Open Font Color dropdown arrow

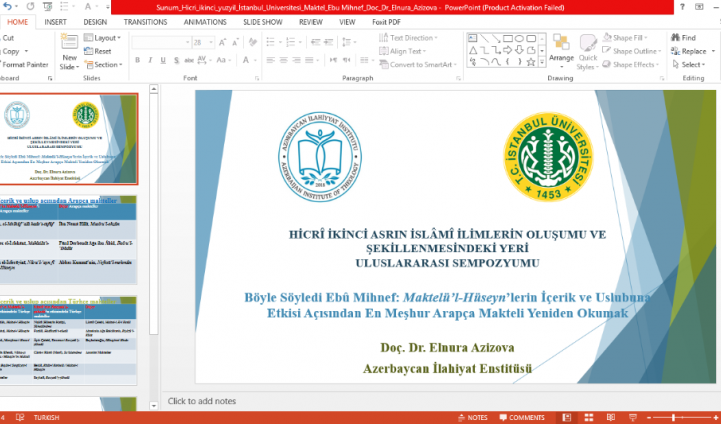255,60
